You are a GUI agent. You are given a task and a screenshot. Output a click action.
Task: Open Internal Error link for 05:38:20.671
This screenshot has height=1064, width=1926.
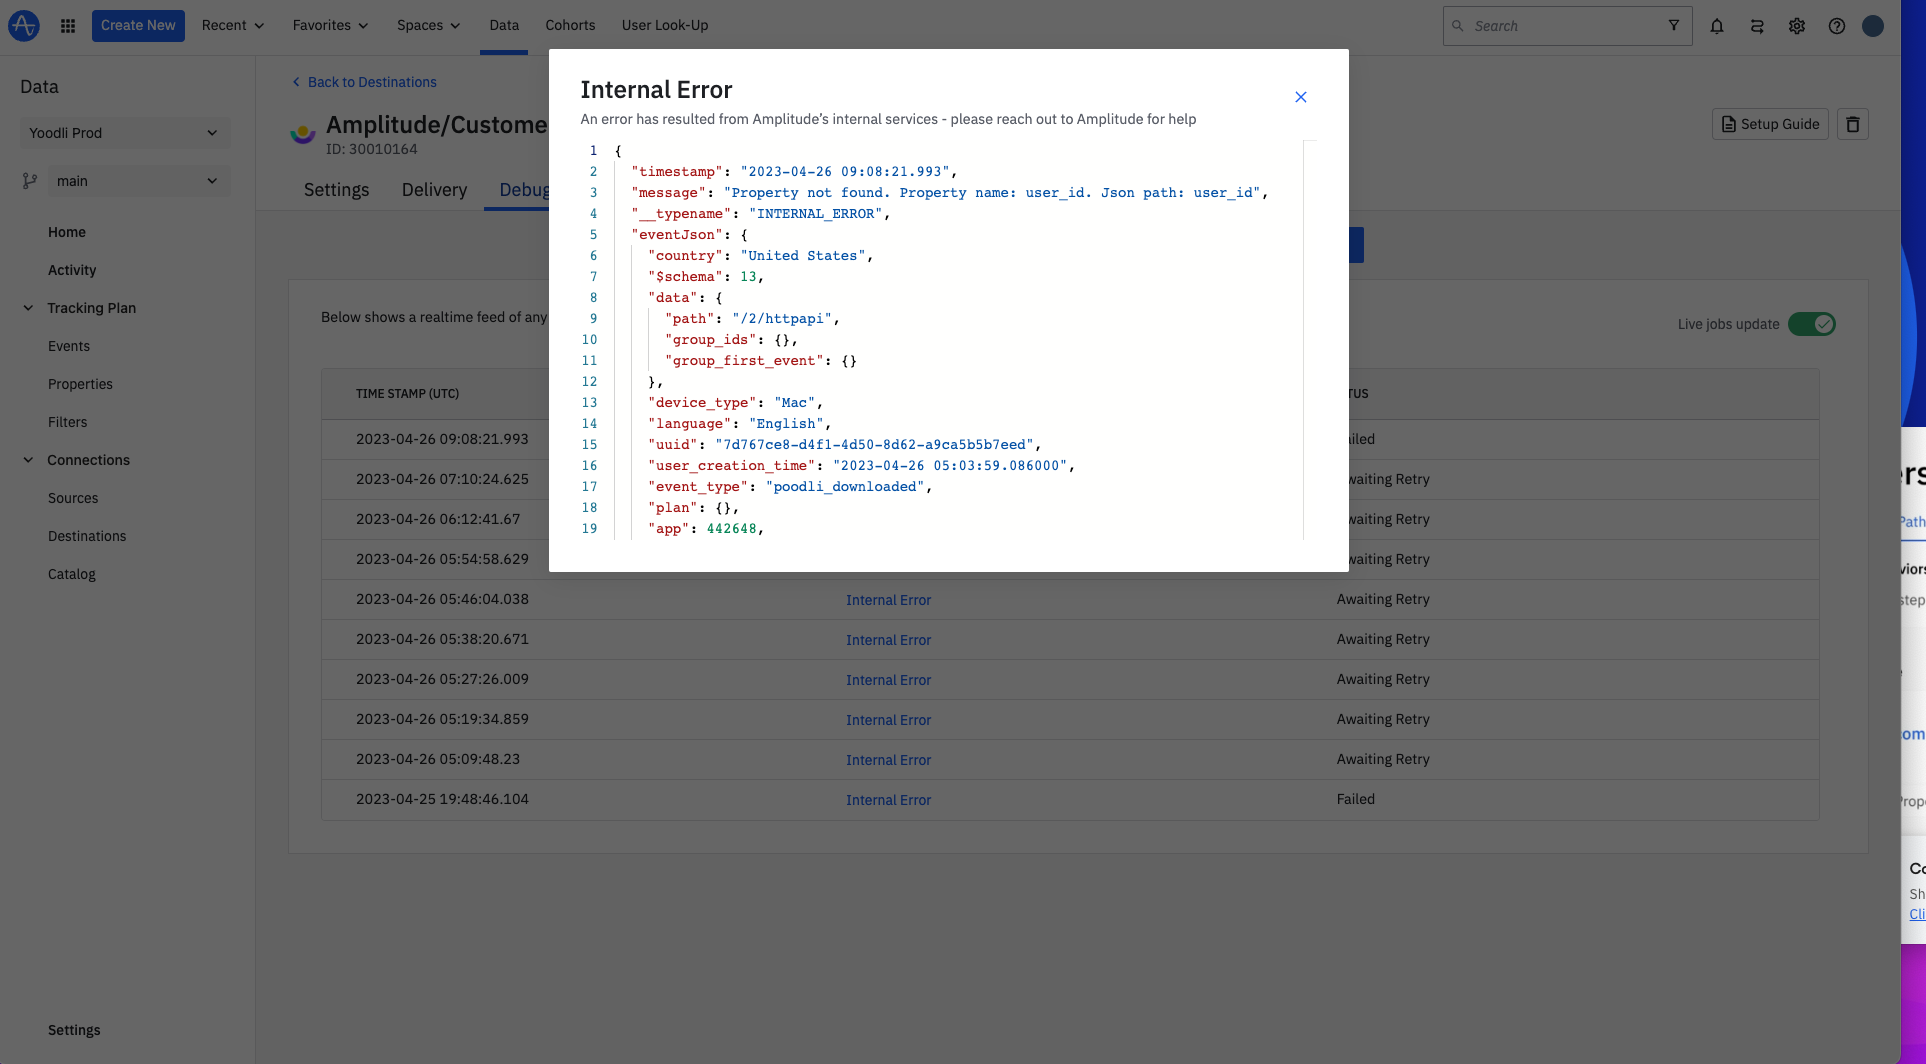tap(888, 640)
